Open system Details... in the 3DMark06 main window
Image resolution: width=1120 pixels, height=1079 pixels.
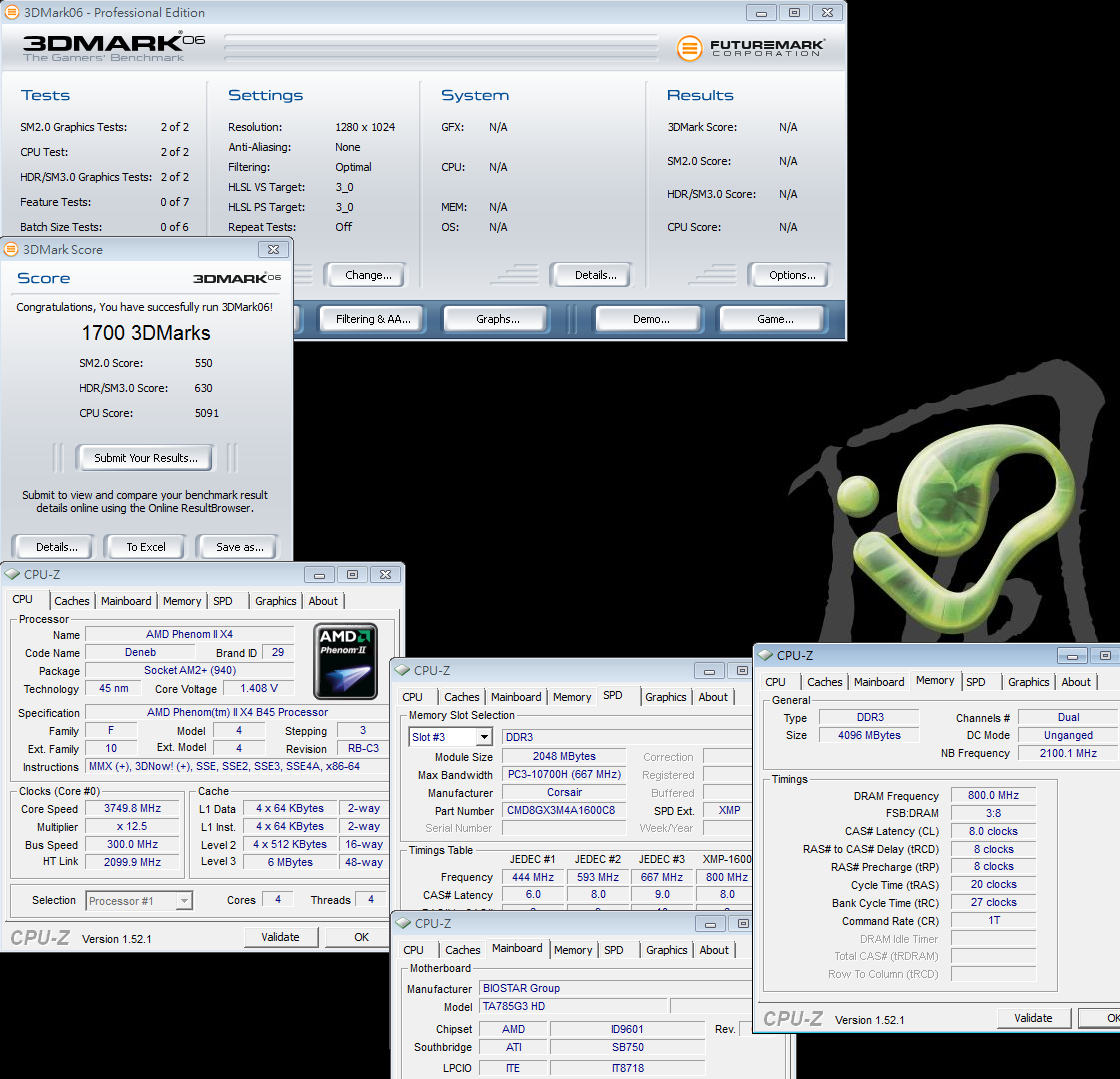pyautogui.click(x=595, y=275)
